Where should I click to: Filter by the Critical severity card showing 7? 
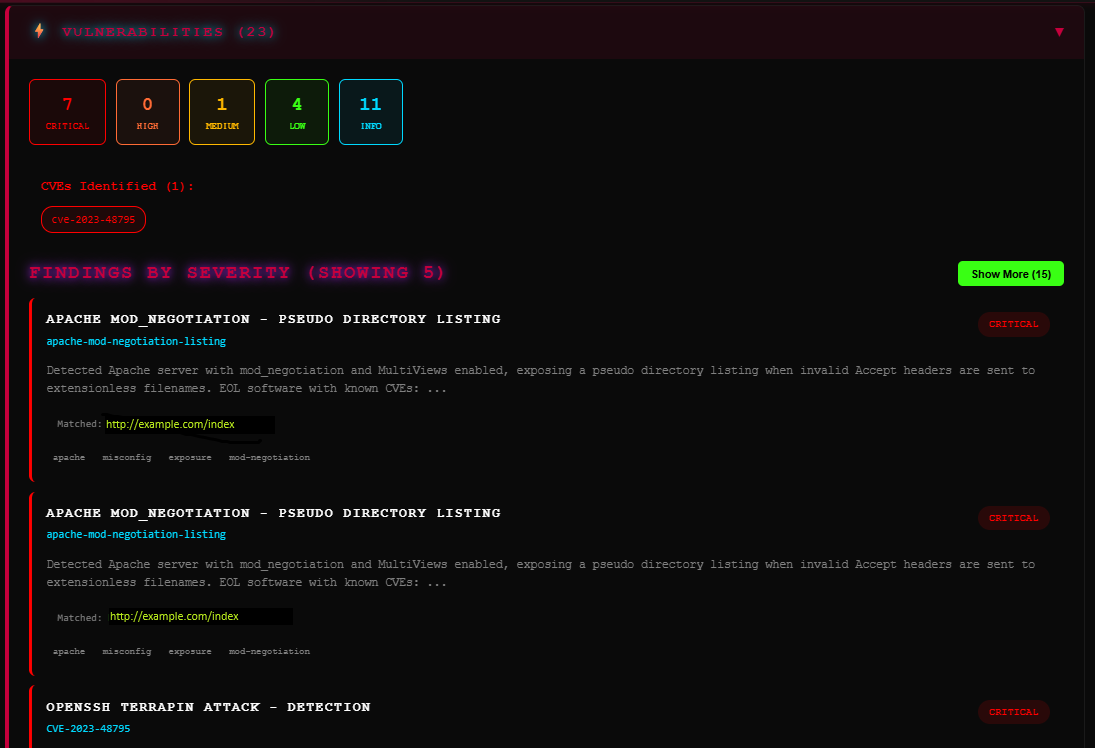tap(67, 112)
